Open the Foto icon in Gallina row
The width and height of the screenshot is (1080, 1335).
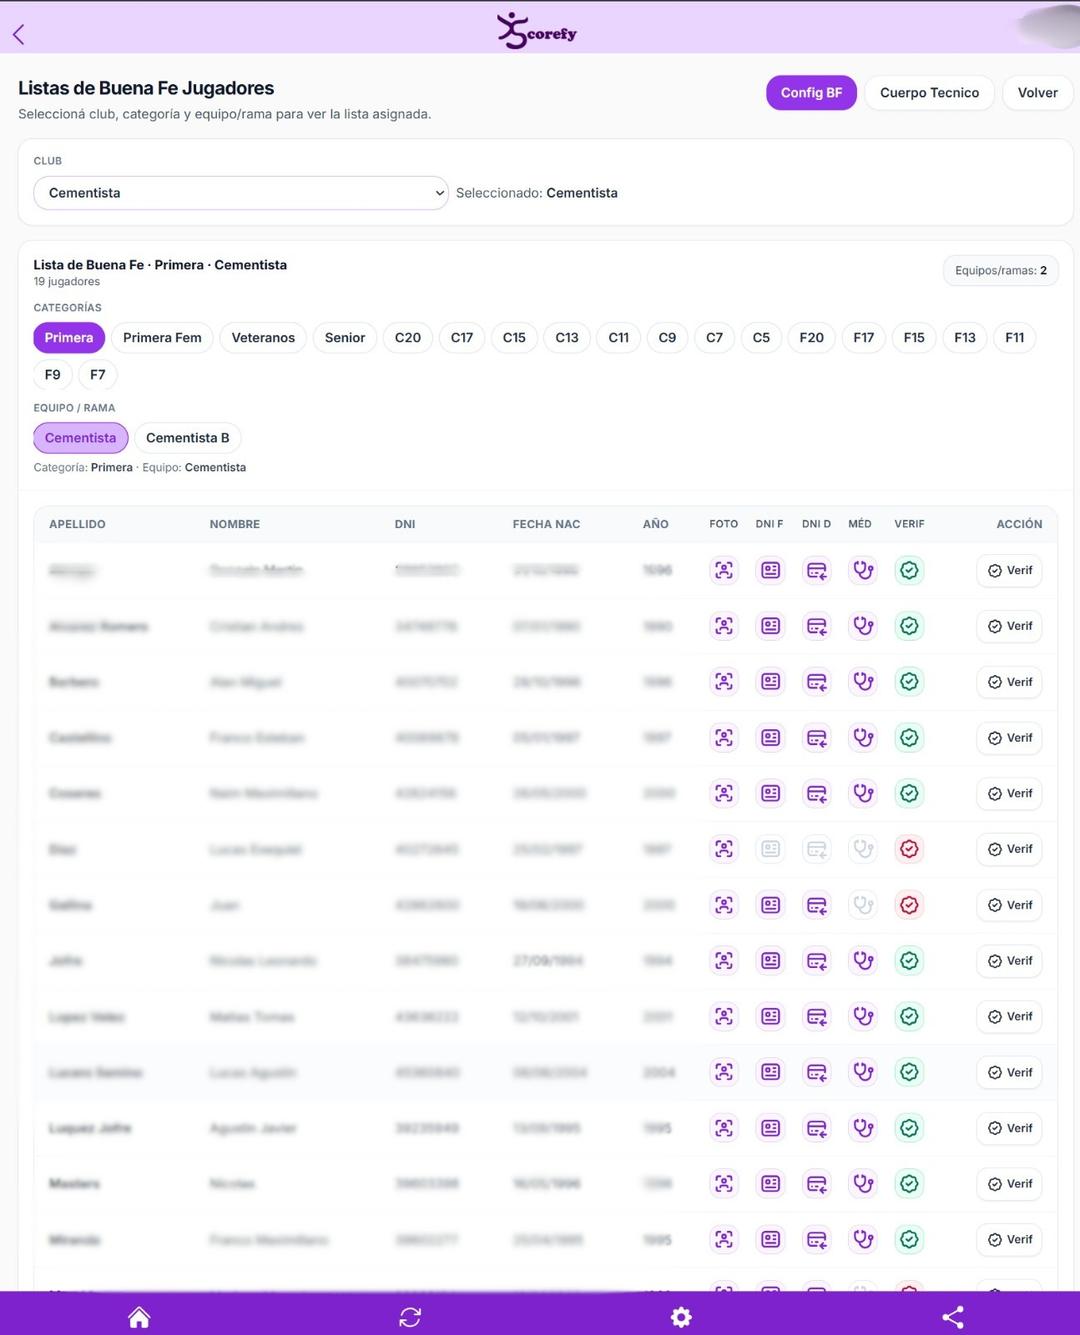(x=724, y=905)
